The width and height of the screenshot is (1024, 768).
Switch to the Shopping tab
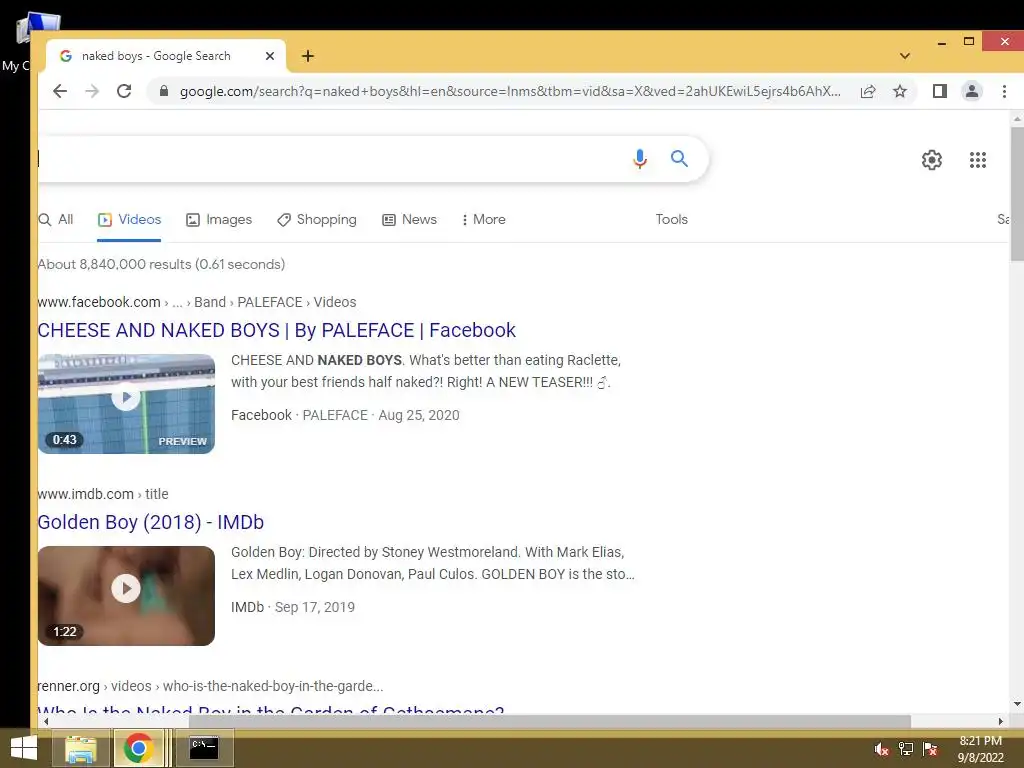point(317,219)
